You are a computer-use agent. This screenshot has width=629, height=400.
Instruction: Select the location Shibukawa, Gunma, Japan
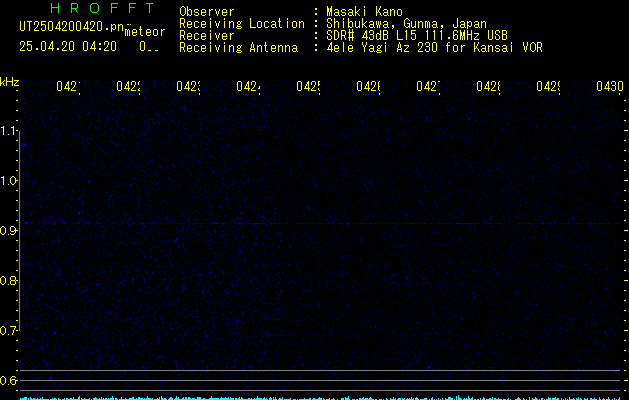point(406,24)
